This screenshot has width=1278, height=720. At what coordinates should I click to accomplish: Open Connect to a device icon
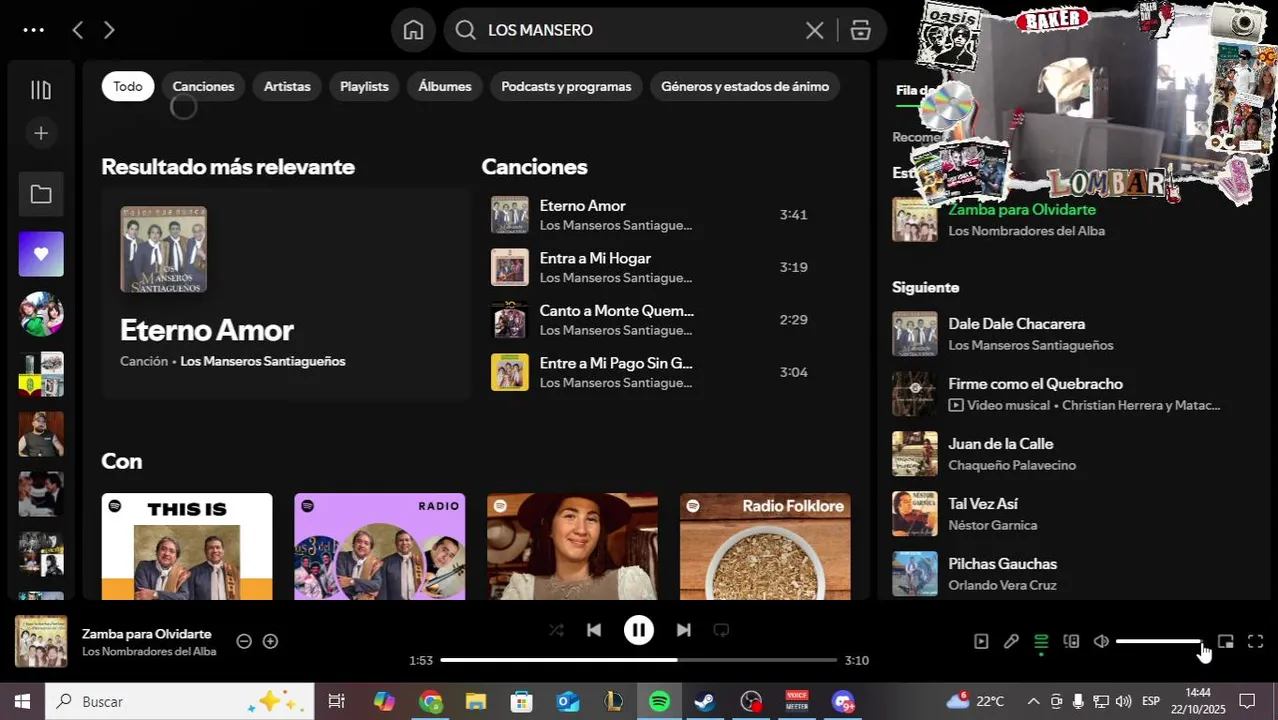(1071, 641)
